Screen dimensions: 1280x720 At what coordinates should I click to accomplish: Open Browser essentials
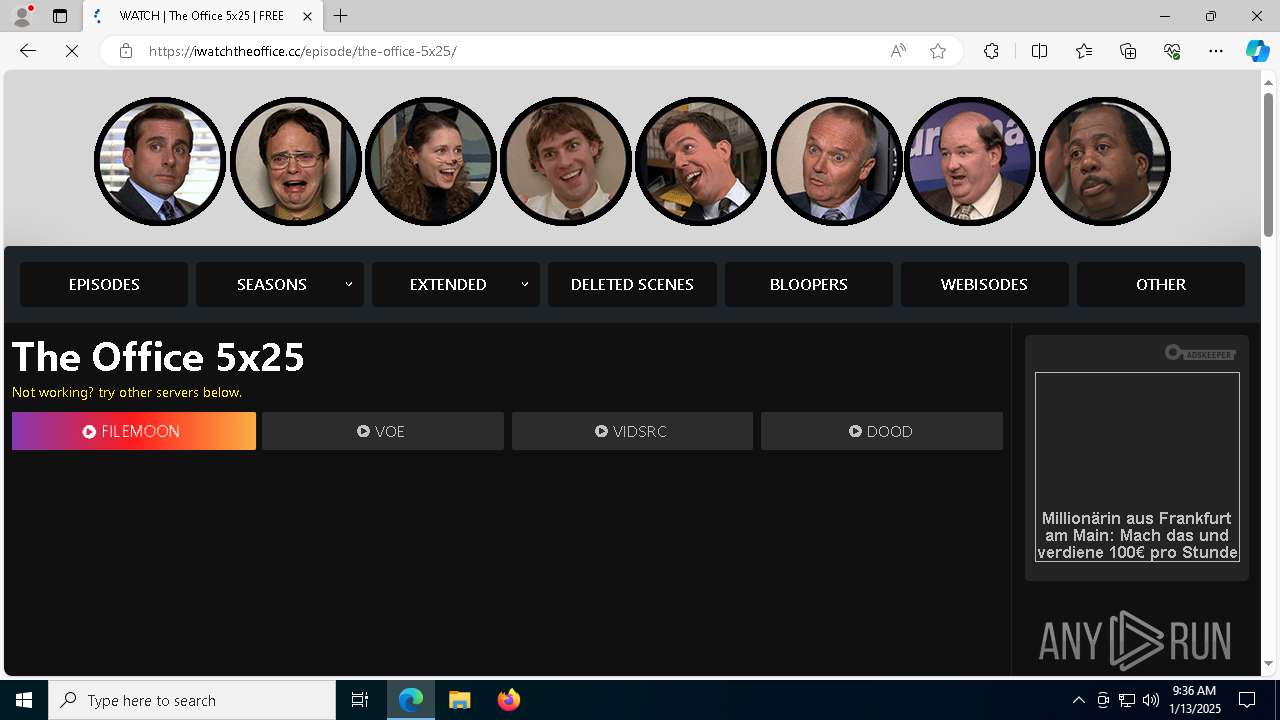pos(1172,51)
